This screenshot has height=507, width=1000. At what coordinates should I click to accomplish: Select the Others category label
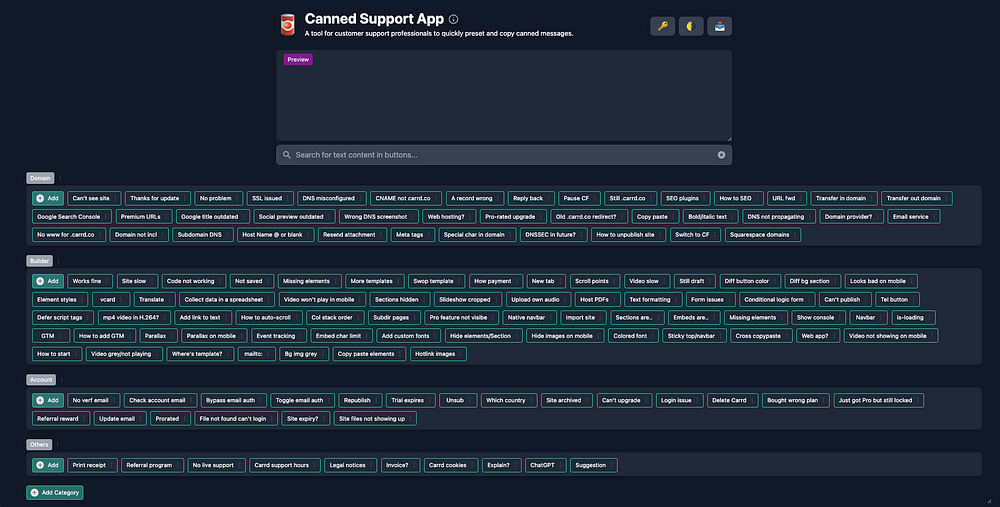(39, 445)
